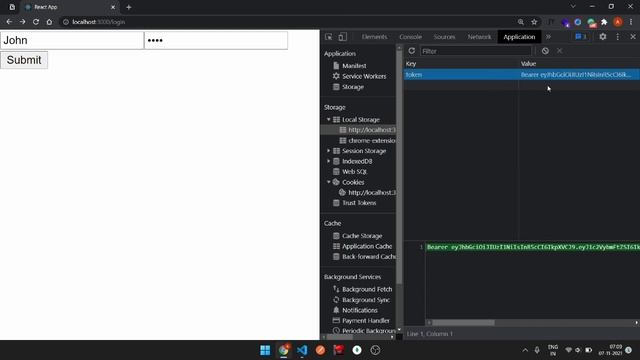Open Storage under Application section
Screen dimensions: 640x360
tap(353, 87)
